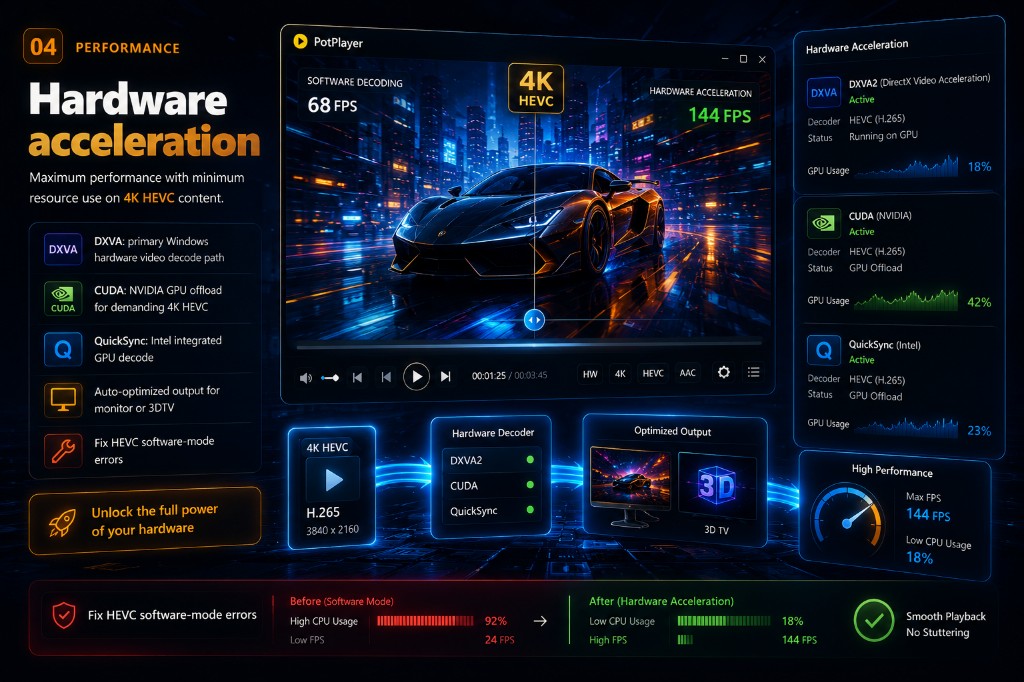Click the blue comparison split handle
This screenshot has height=682, width=1024.
[x=534, y=320]
